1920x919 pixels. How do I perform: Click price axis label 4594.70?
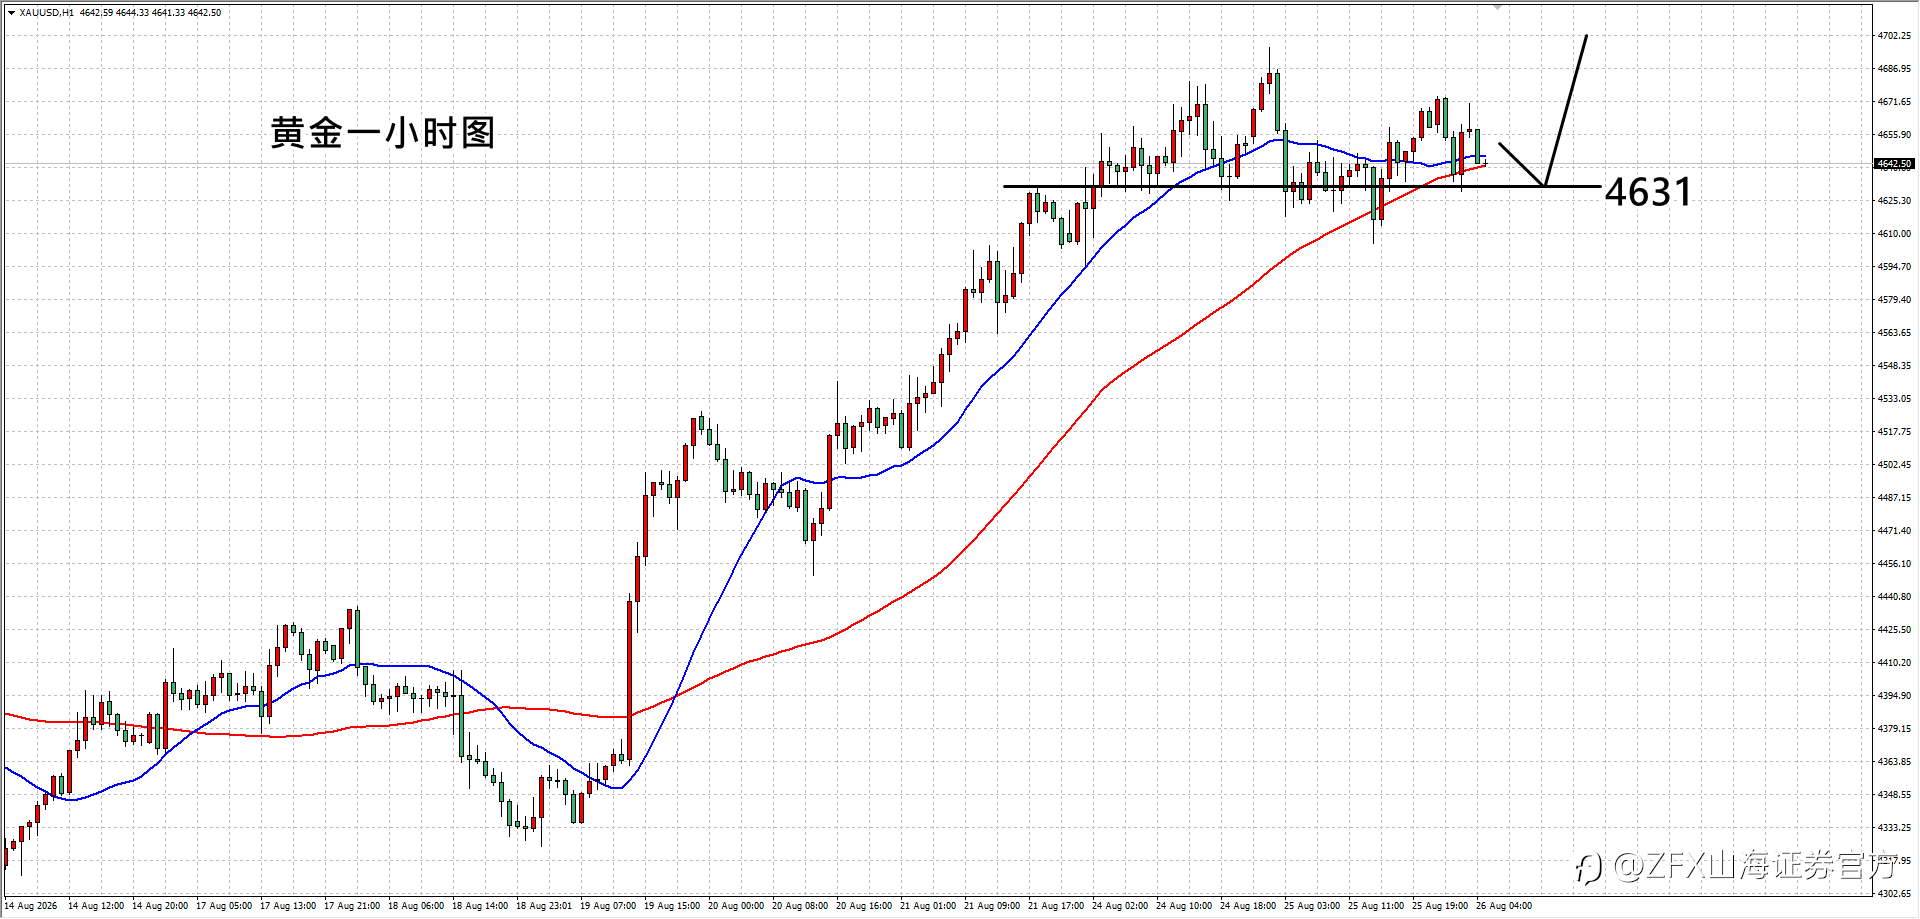1894,267
